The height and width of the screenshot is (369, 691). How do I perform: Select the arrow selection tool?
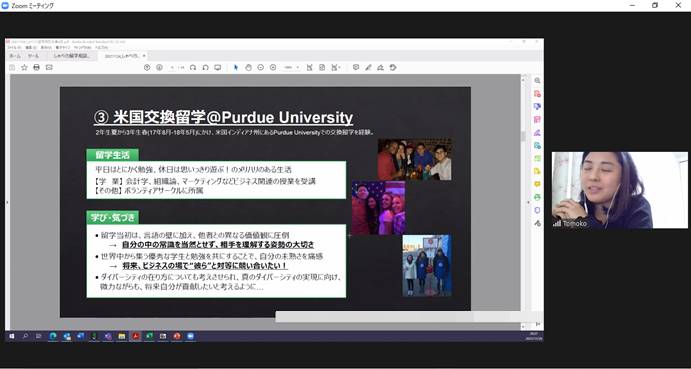coord(236,67)
